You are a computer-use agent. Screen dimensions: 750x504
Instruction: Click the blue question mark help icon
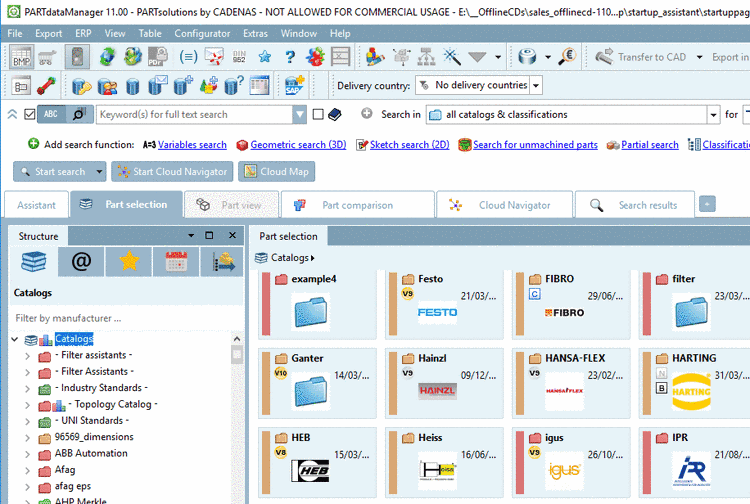pos(290,57)
